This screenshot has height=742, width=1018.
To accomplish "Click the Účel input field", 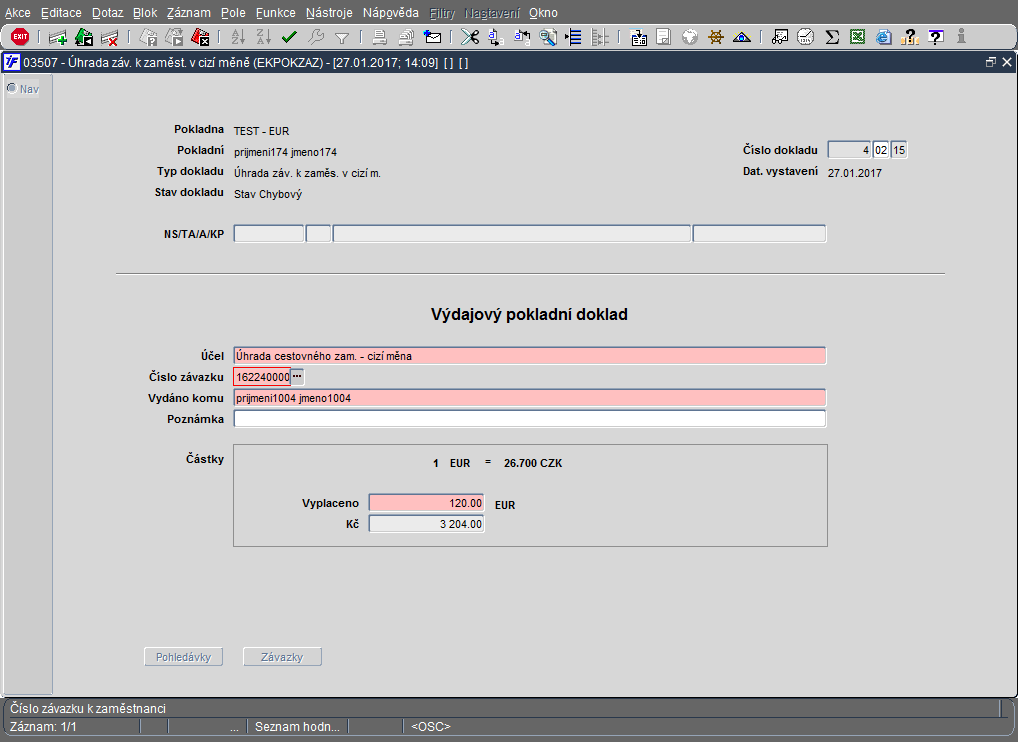I will pos(529,356).
